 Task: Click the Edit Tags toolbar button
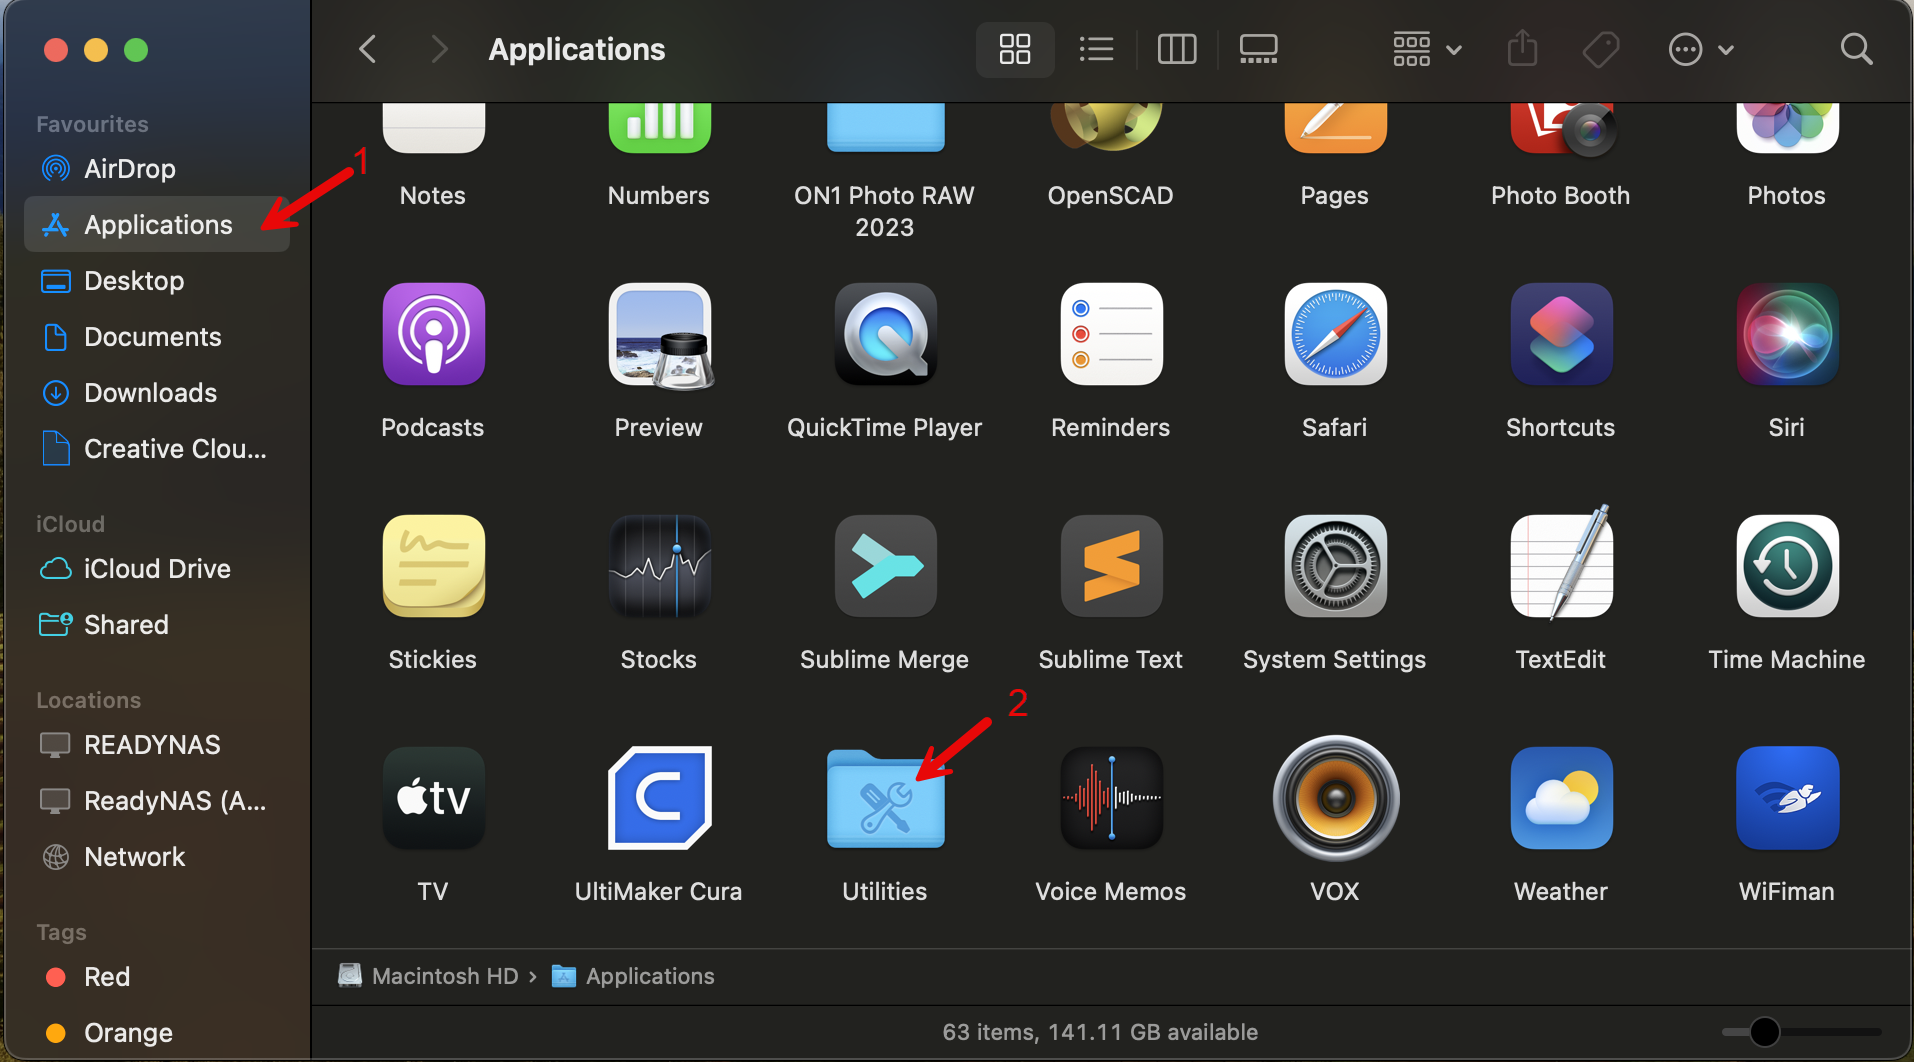(1601, 49)
